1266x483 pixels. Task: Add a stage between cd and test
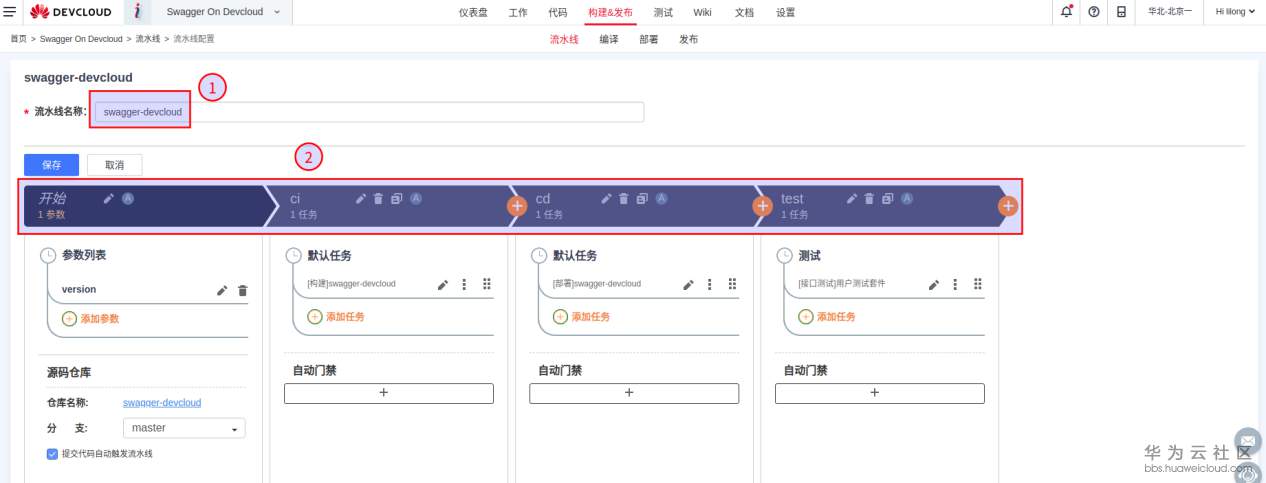tap(762, 206)
